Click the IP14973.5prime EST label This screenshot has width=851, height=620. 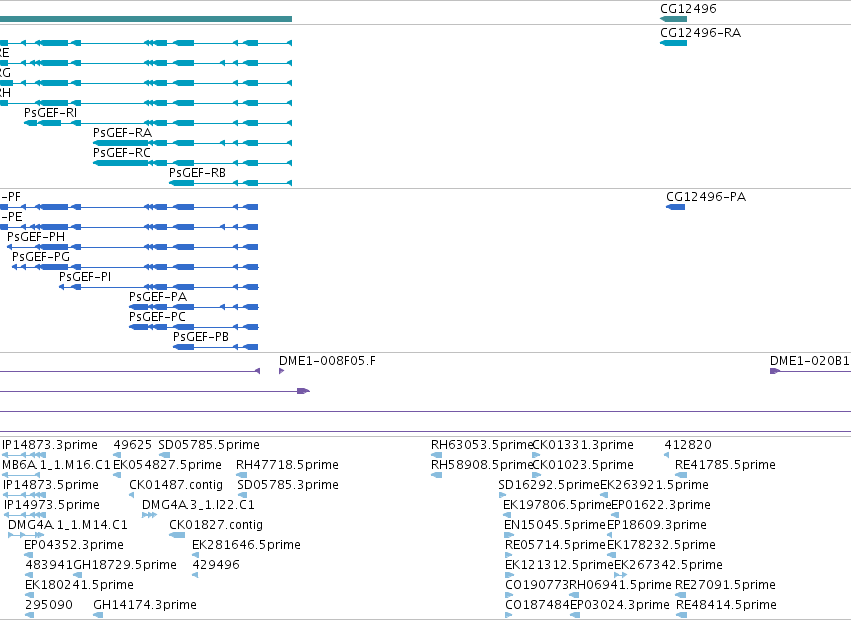52,505
